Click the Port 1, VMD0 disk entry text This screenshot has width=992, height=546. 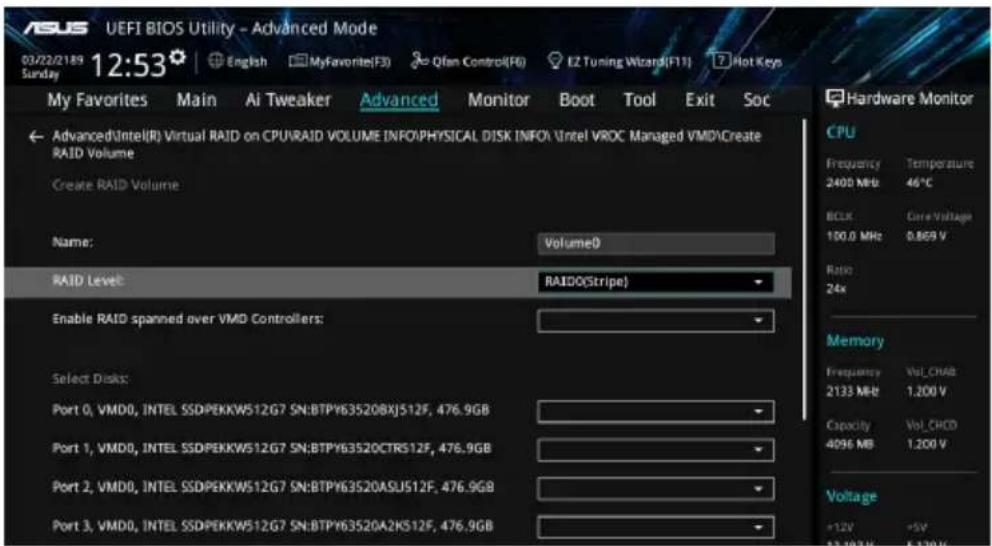pyautogui.click(x=271, y=448)
